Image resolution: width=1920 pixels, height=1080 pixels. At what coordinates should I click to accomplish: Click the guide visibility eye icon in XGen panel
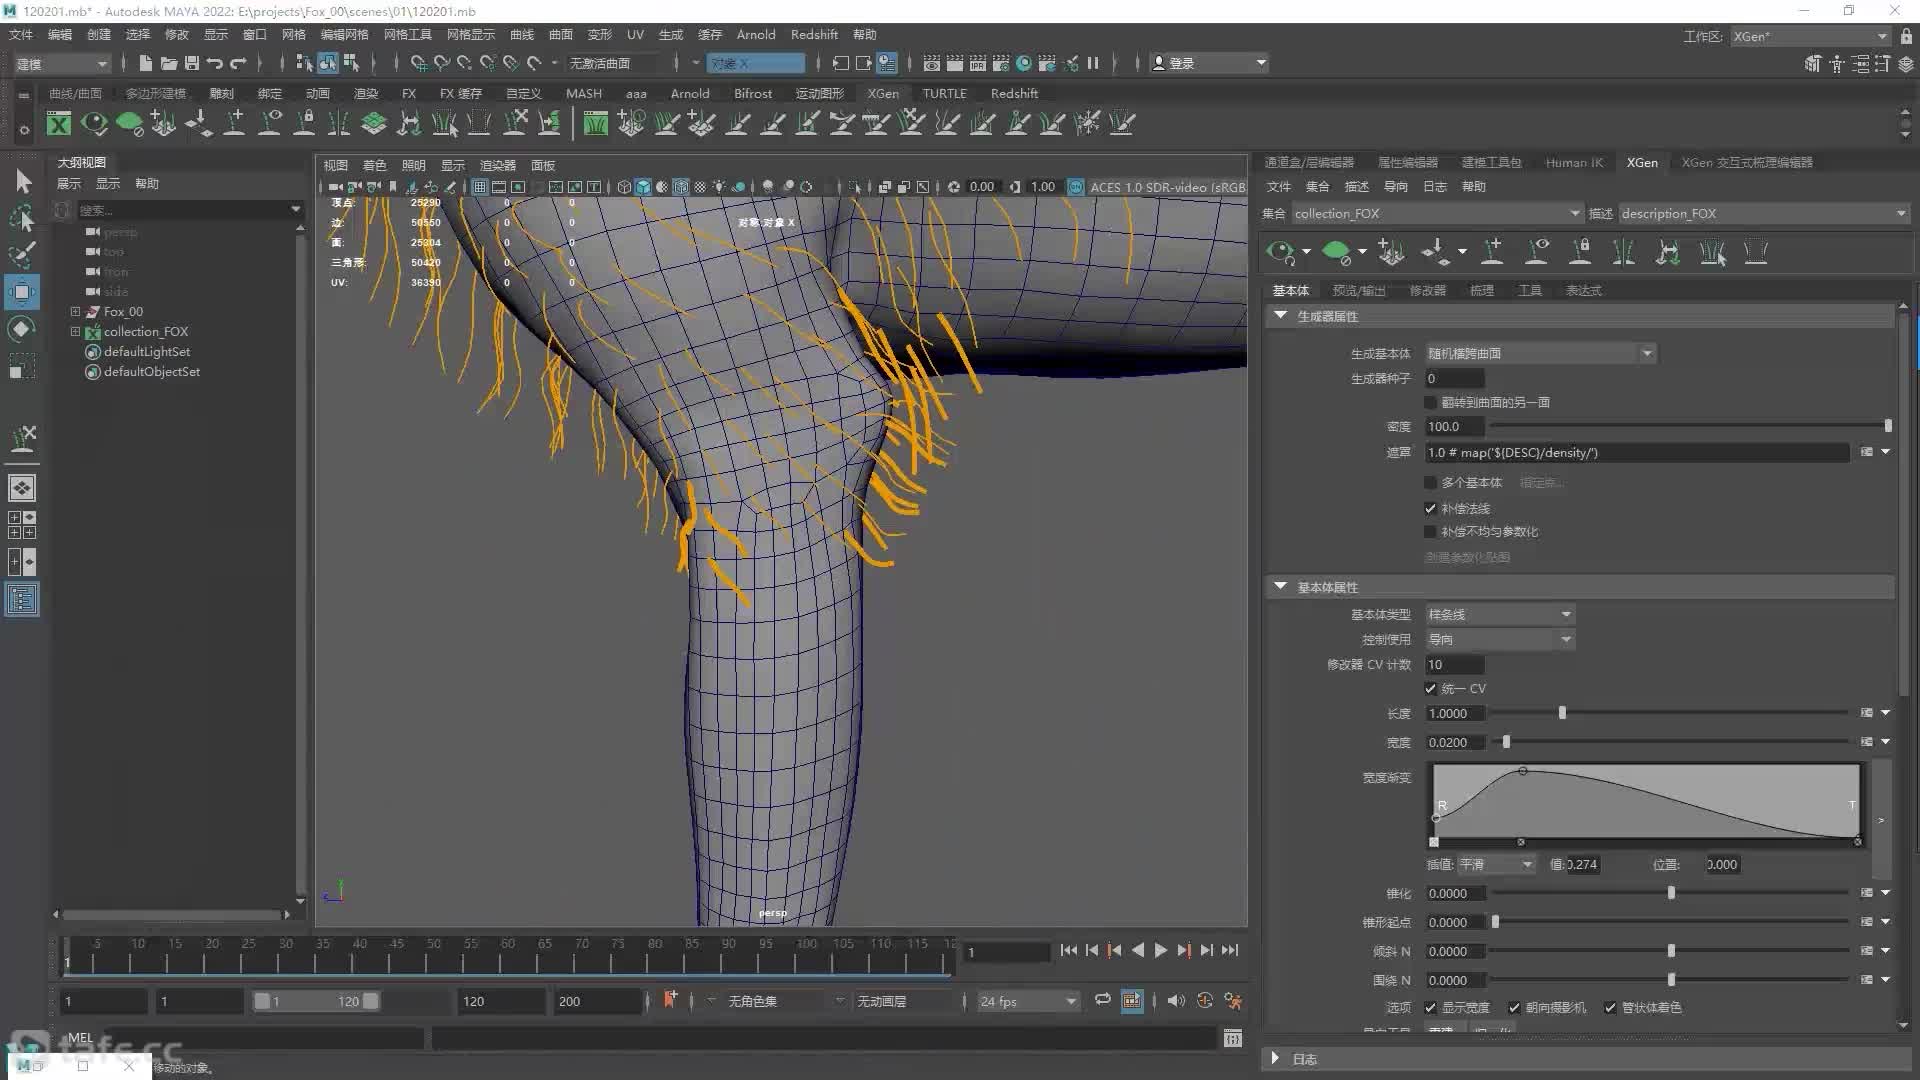(x=1537, y=252)
